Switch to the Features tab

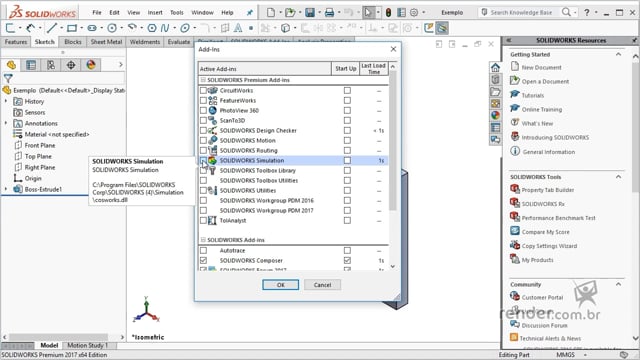click(x=16, y=42)
